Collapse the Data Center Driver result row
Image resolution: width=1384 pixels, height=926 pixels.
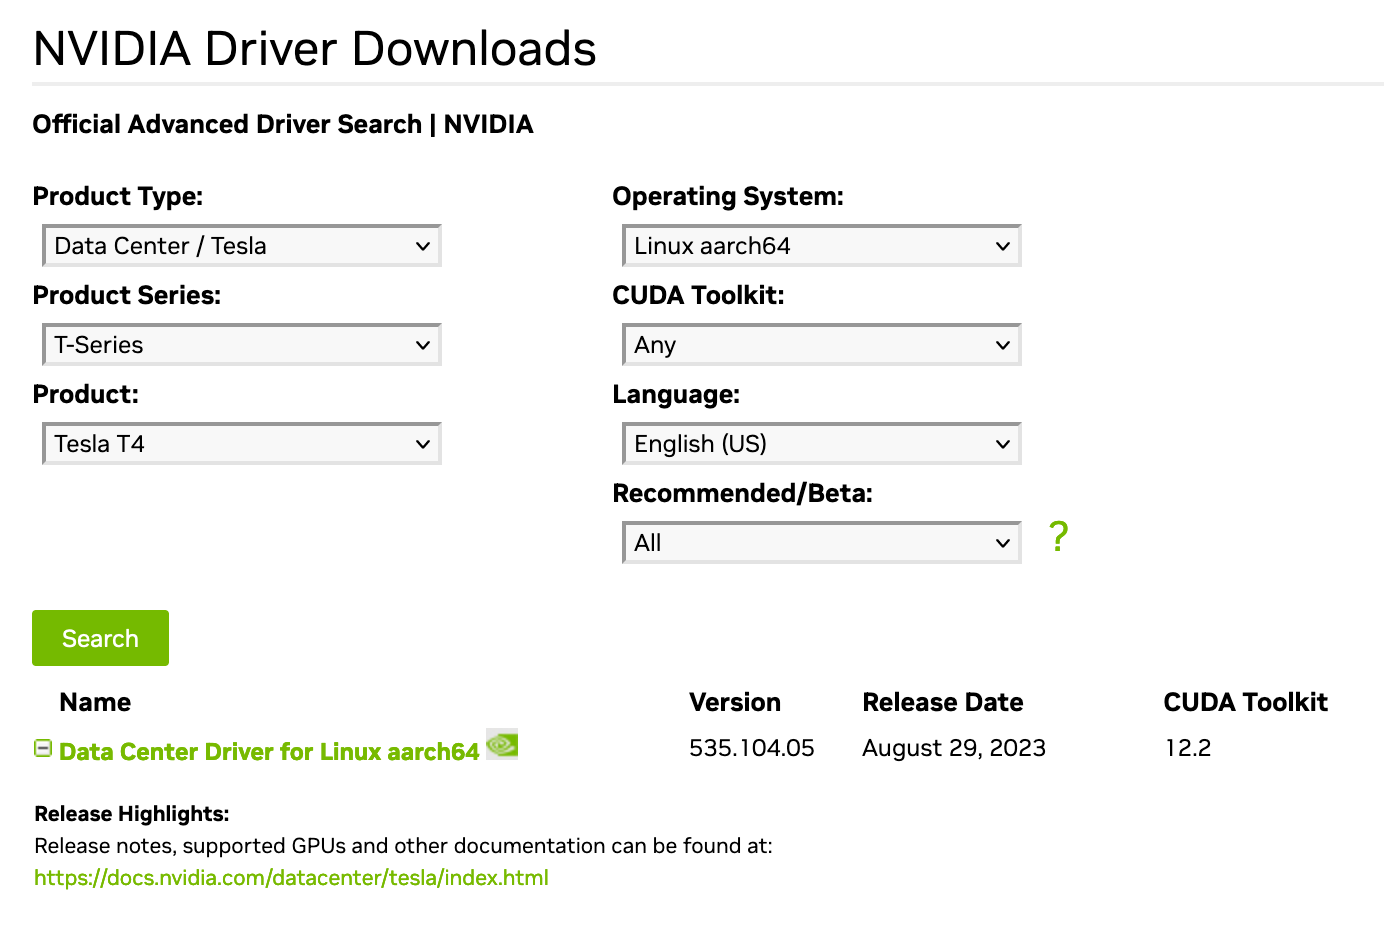coord(43,748)
